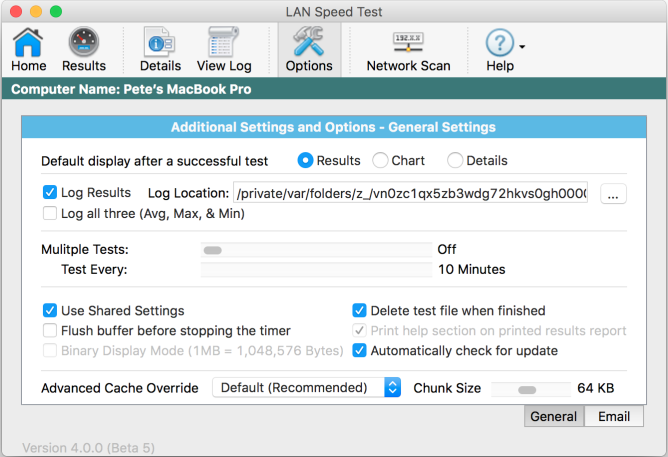The image size is (668, 457).
Task: Click the Computer Name header text
Action: [131, 89]
